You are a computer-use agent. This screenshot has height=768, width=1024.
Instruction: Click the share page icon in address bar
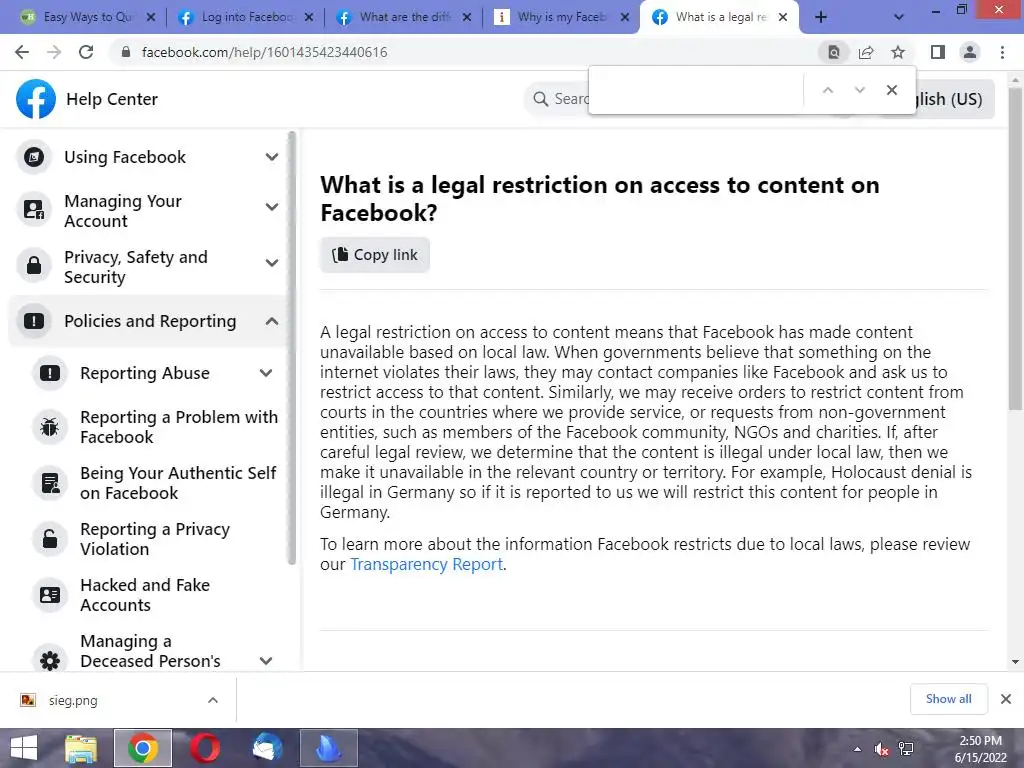click(x=866, y=52)
